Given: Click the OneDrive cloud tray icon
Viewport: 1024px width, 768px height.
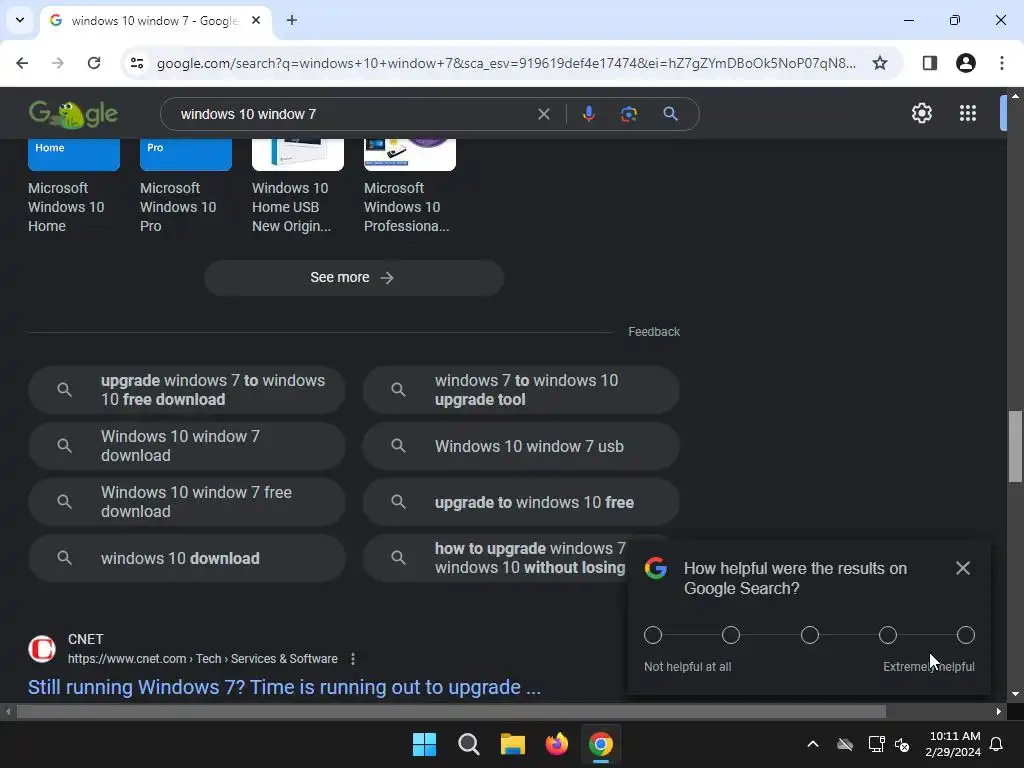Looking at the screenshot, I should tap(845, 744).
